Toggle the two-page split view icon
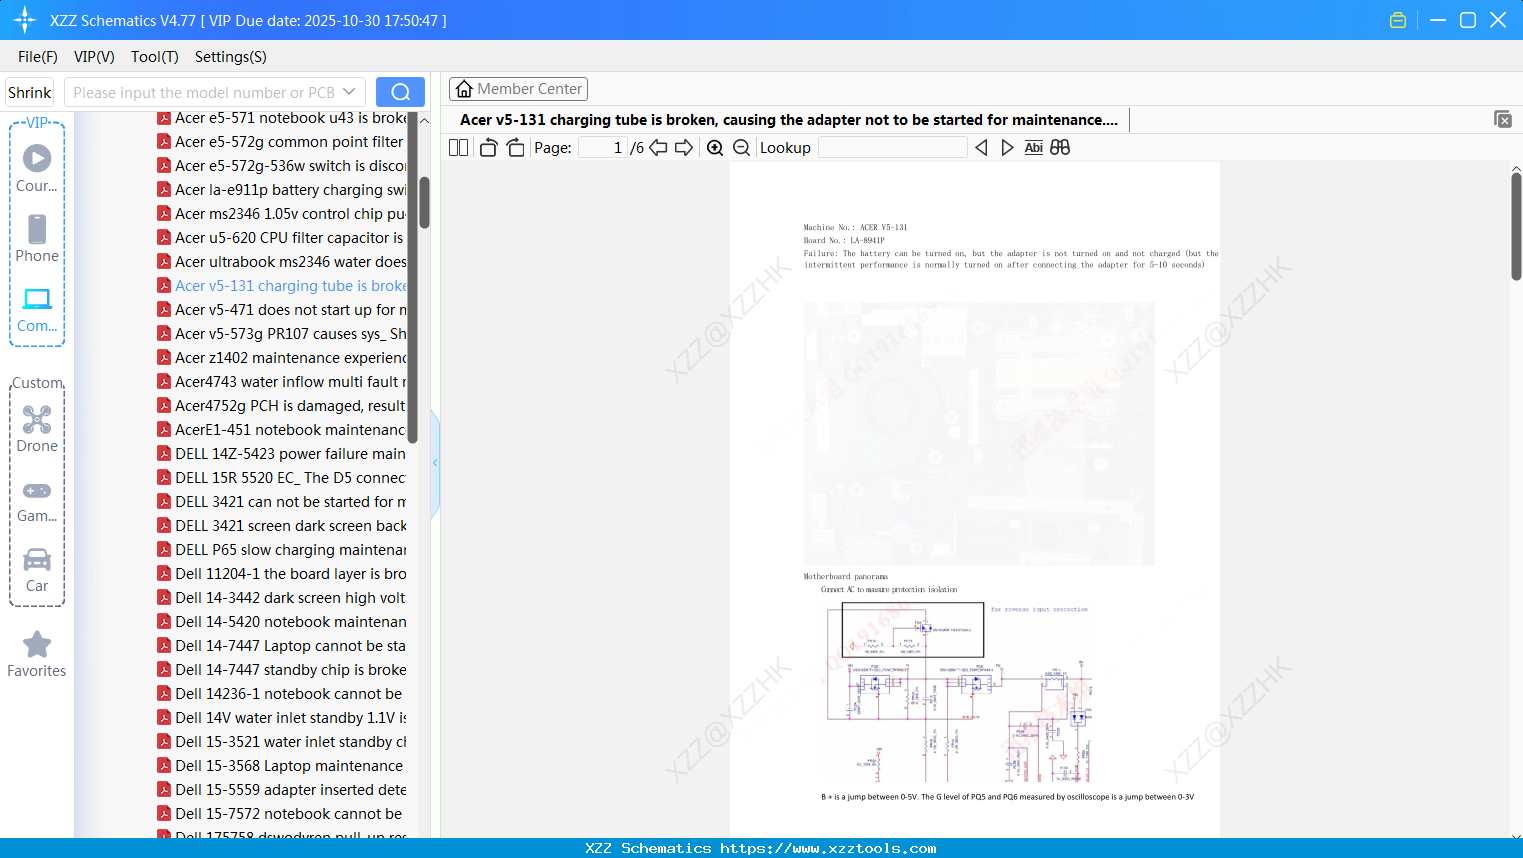This screenshot has height=858, width=1523. tap(459, 148)
